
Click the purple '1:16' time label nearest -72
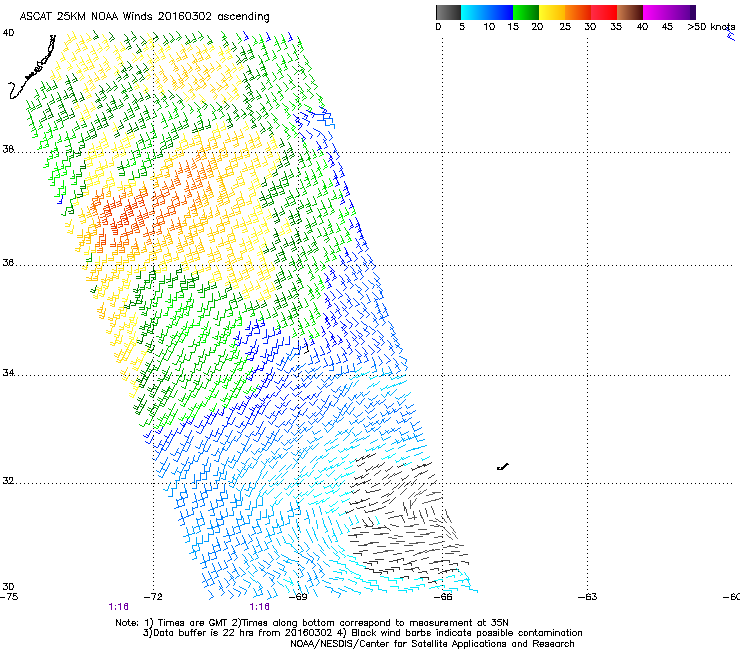click(x=118, y=607)
